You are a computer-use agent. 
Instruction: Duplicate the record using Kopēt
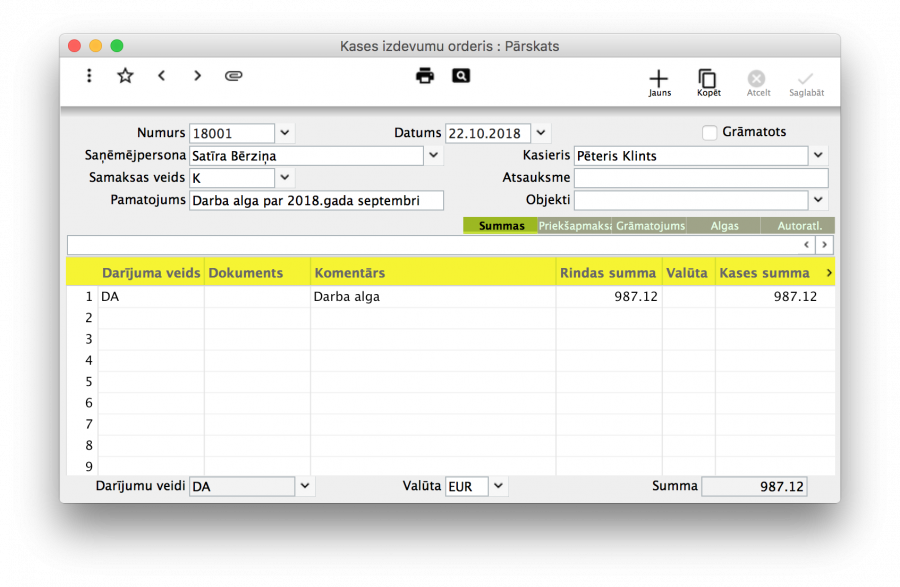click(708, 80)
